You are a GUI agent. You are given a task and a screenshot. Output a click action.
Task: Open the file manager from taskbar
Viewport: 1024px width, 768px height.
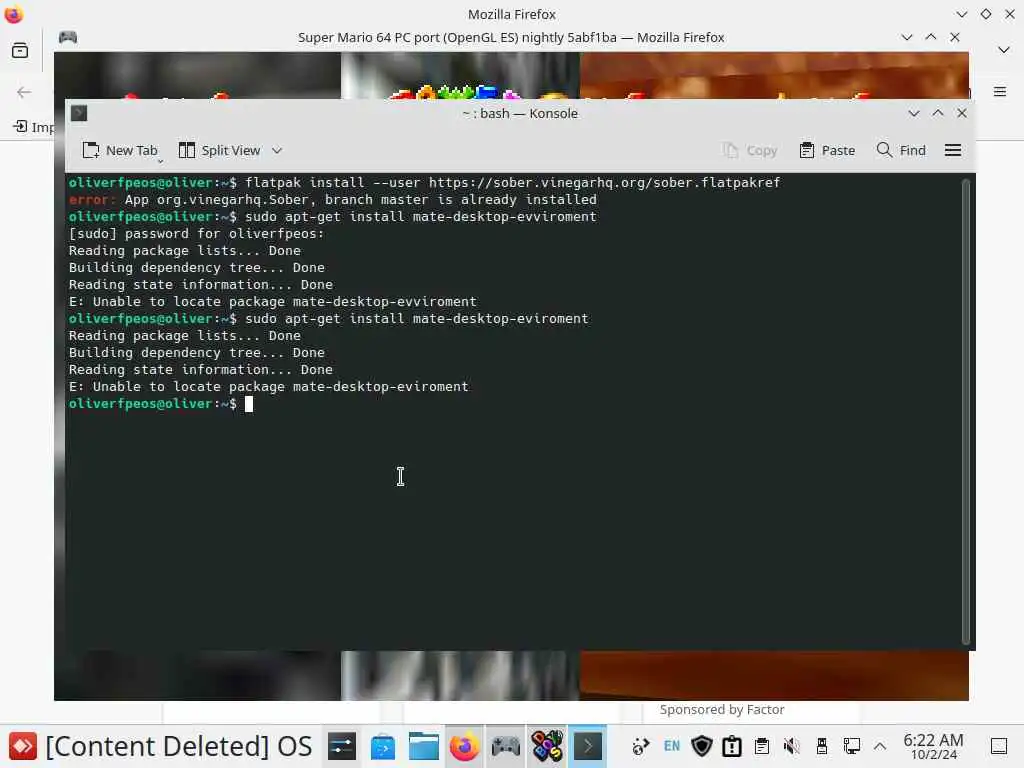coord(424,746)
